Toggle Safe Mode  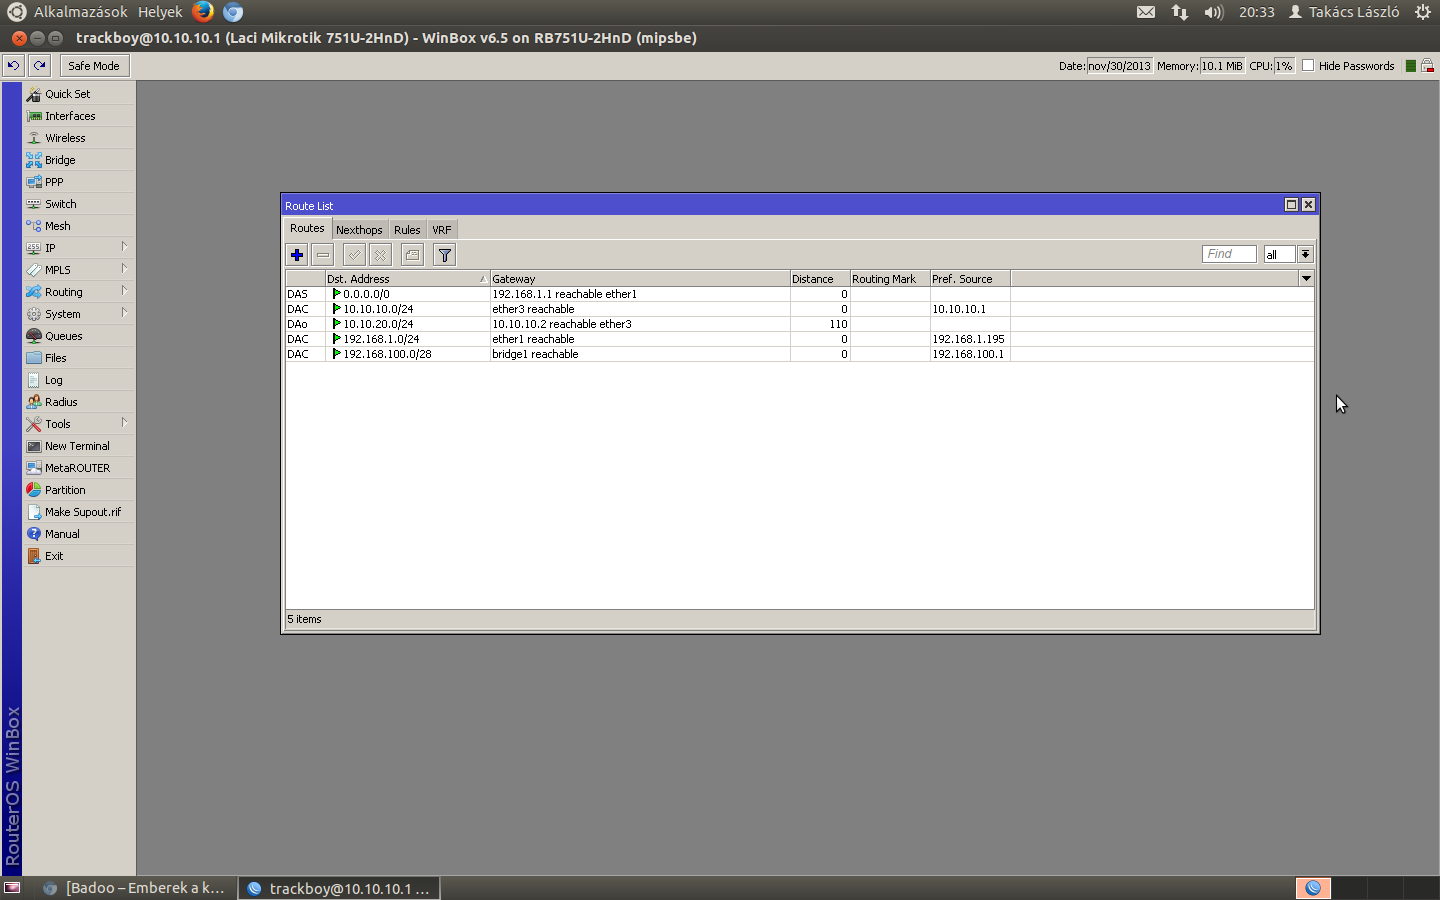pos(94,66)
